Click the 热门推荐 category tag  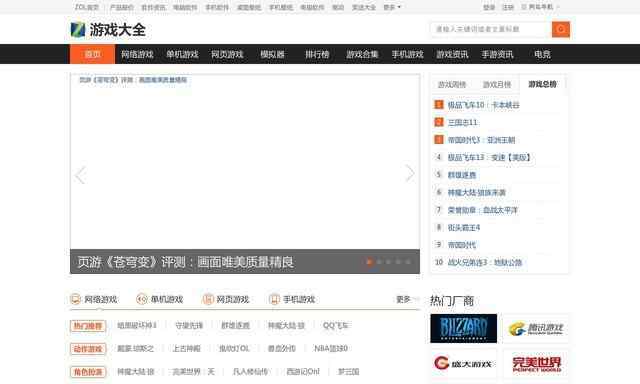[x=88, y=326]
